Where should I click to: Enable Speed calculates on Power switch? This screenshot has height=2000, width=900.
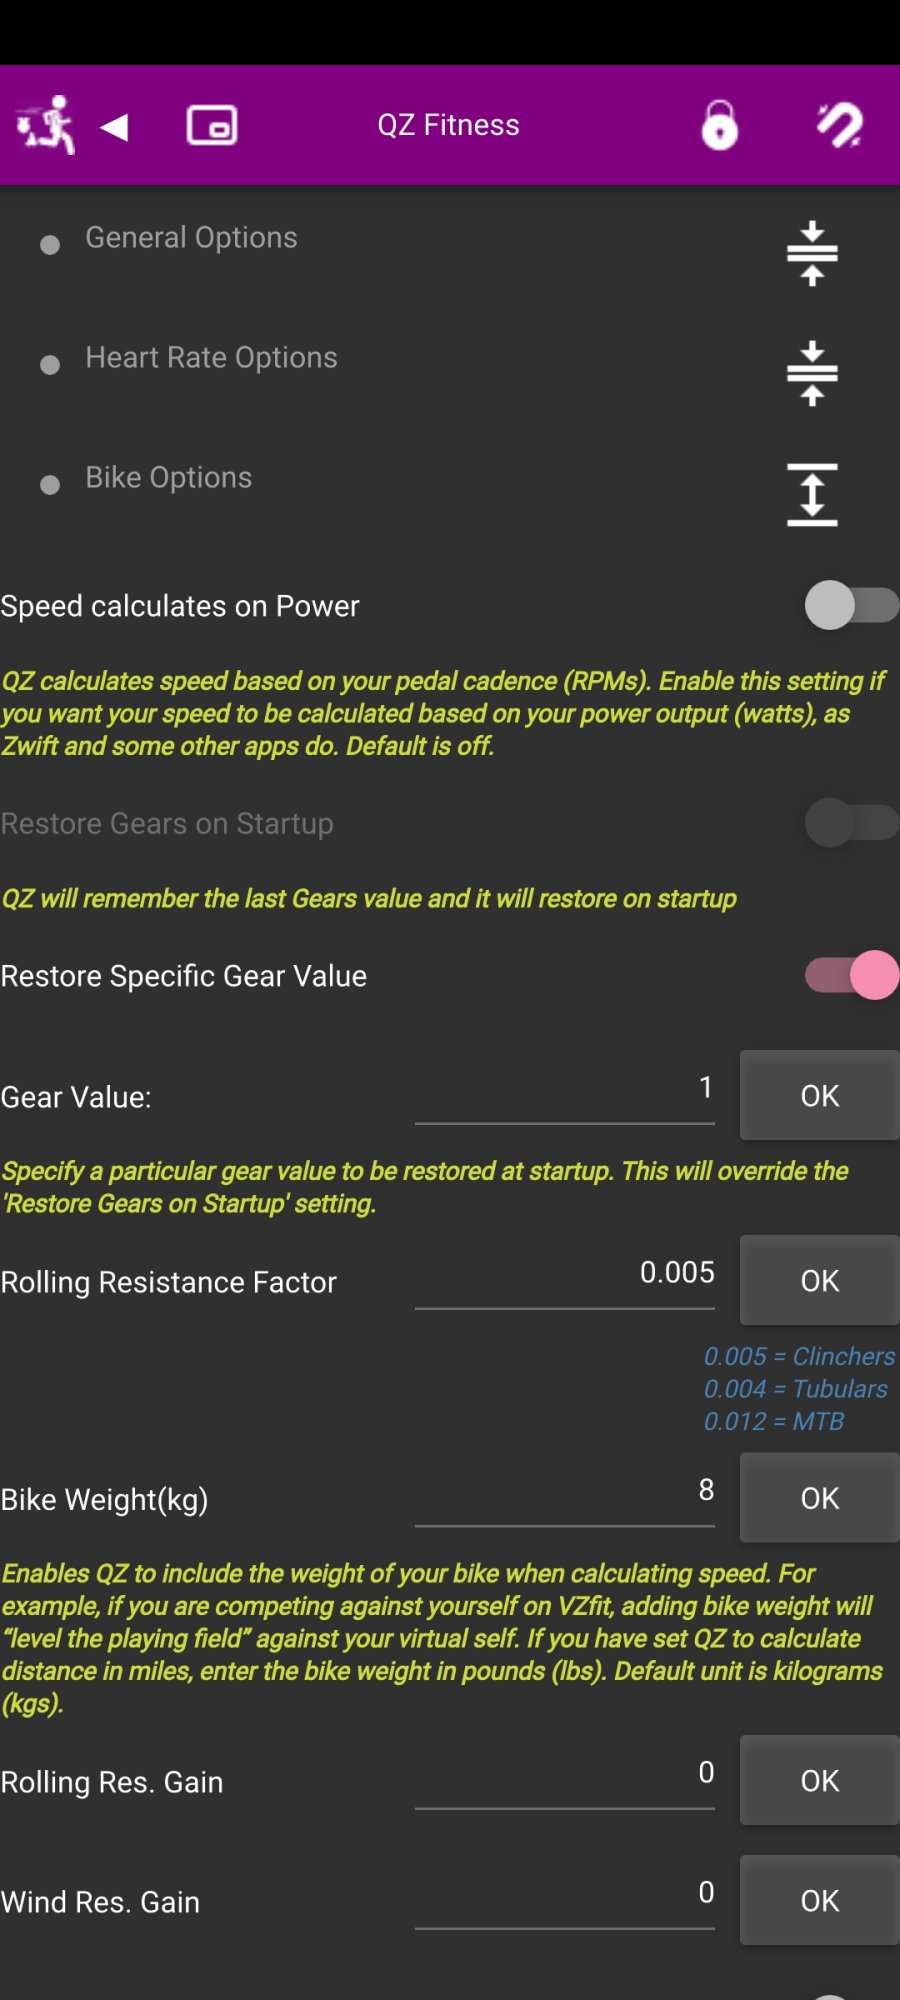click(851, 605)
